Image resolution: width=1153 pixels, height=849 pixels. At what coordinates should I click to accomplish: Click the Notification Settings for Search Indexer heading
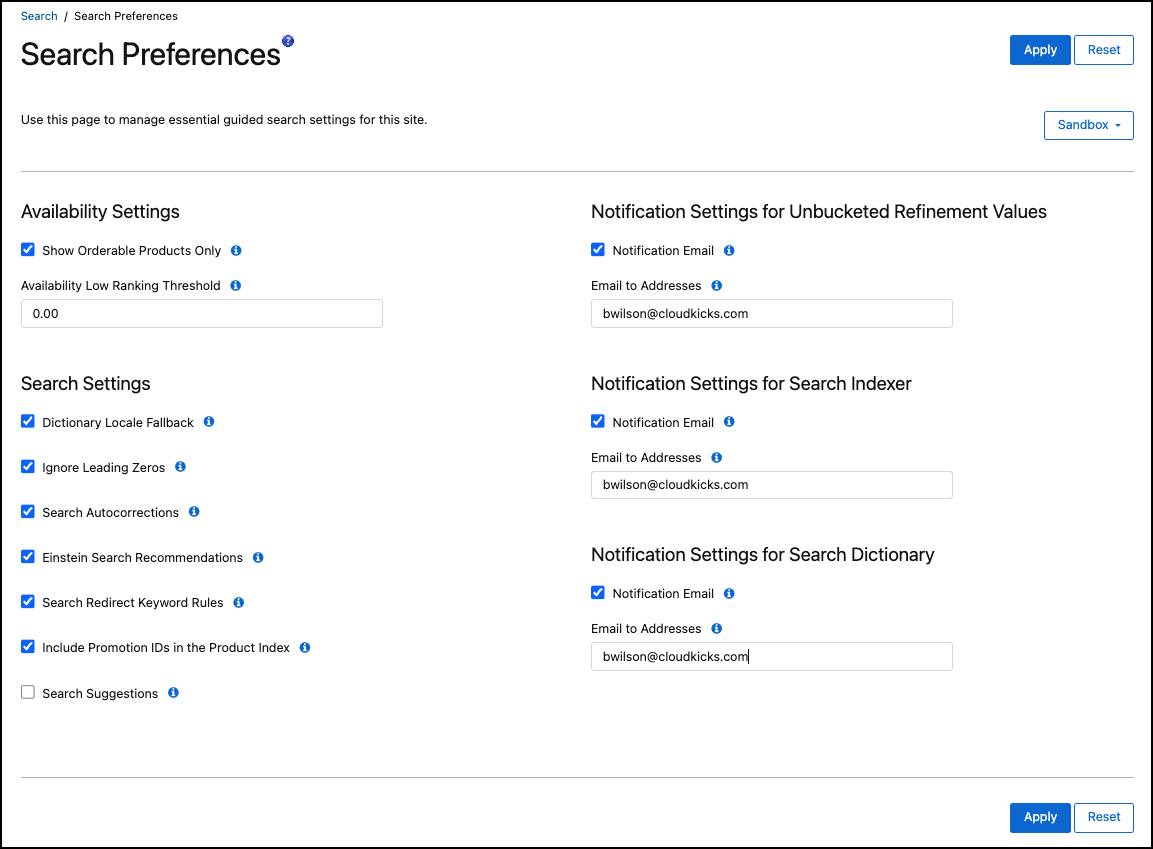point(751,384)
